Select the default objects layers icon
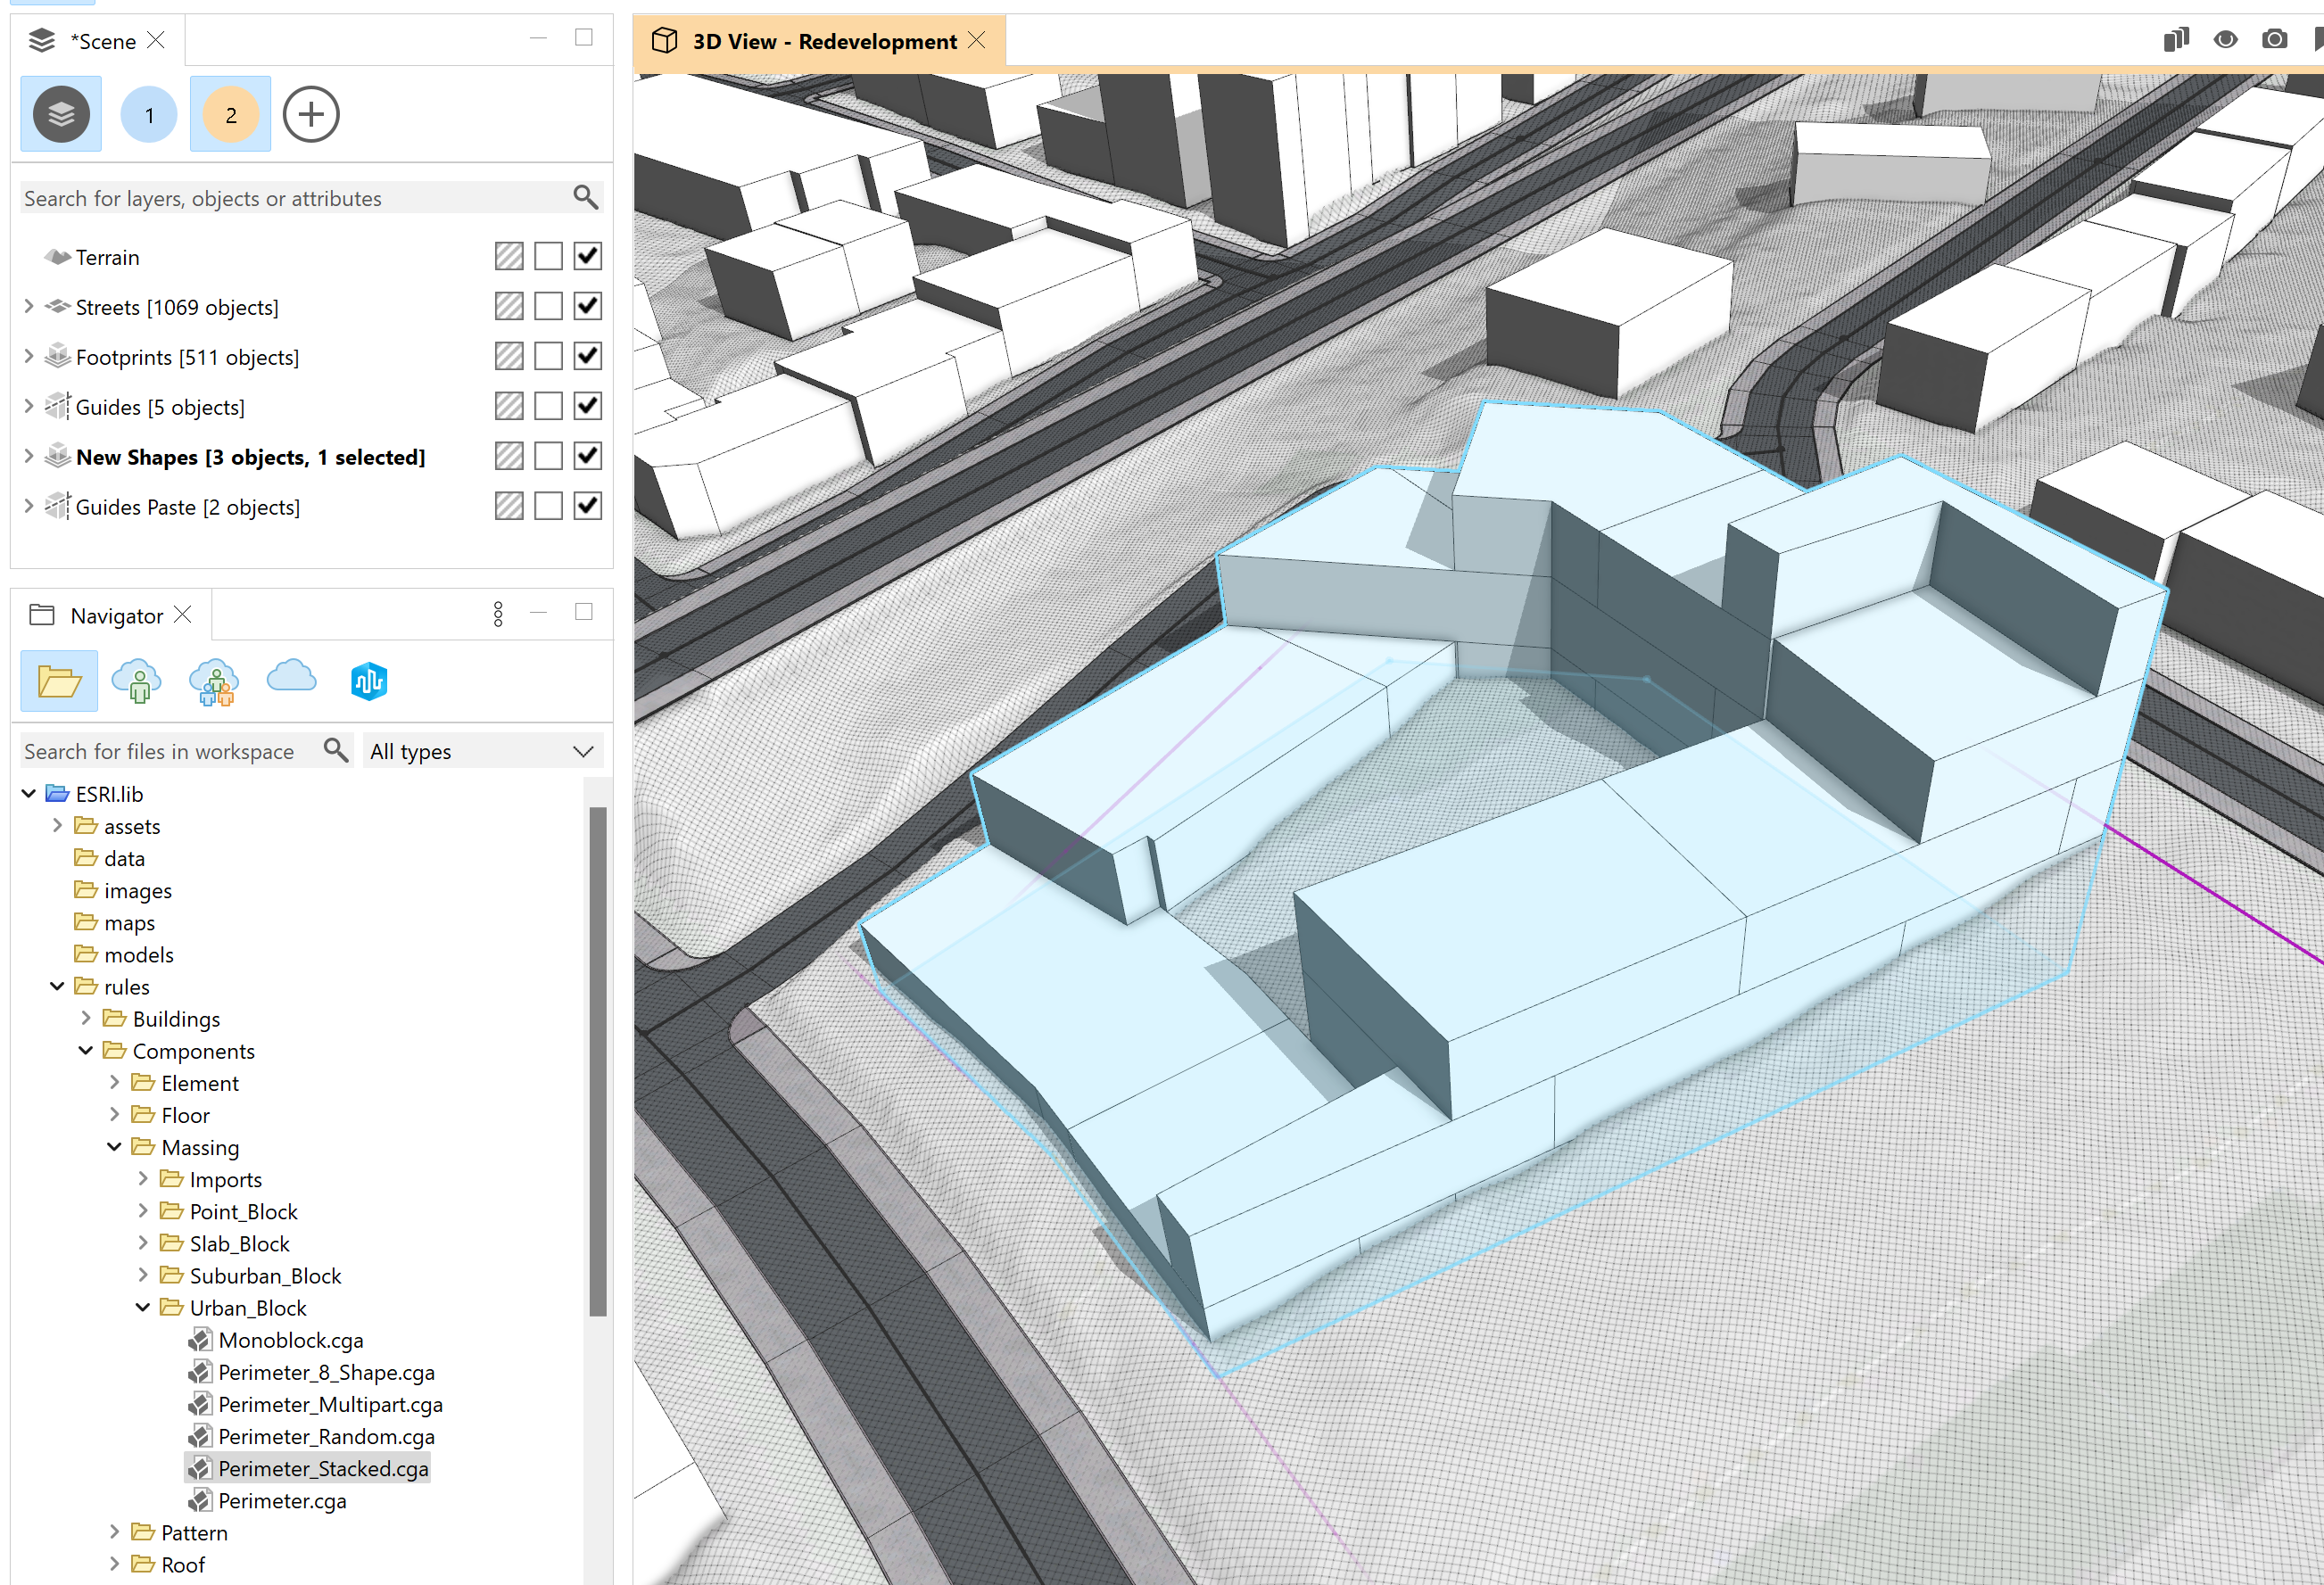 (x=61, y=114)
